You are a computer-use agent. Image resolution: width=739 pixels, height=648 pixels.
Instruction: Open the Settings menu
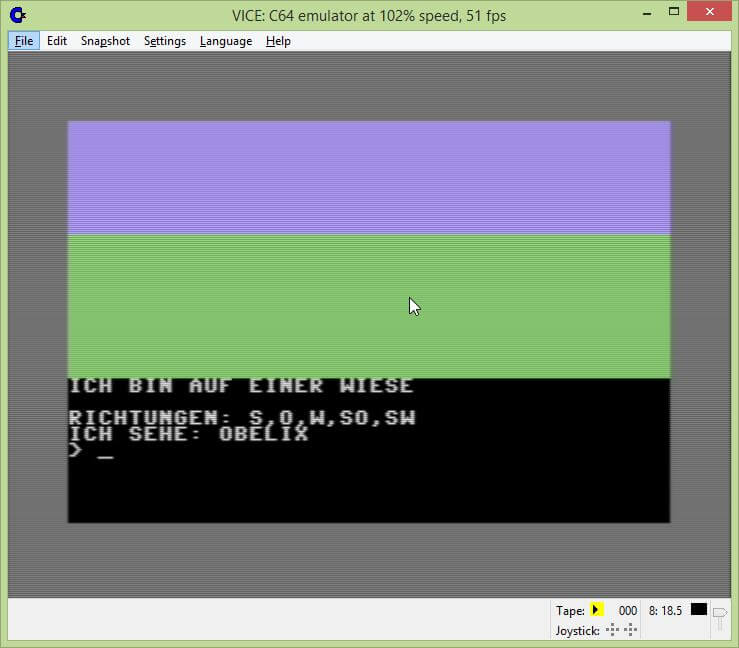point(164,41)
